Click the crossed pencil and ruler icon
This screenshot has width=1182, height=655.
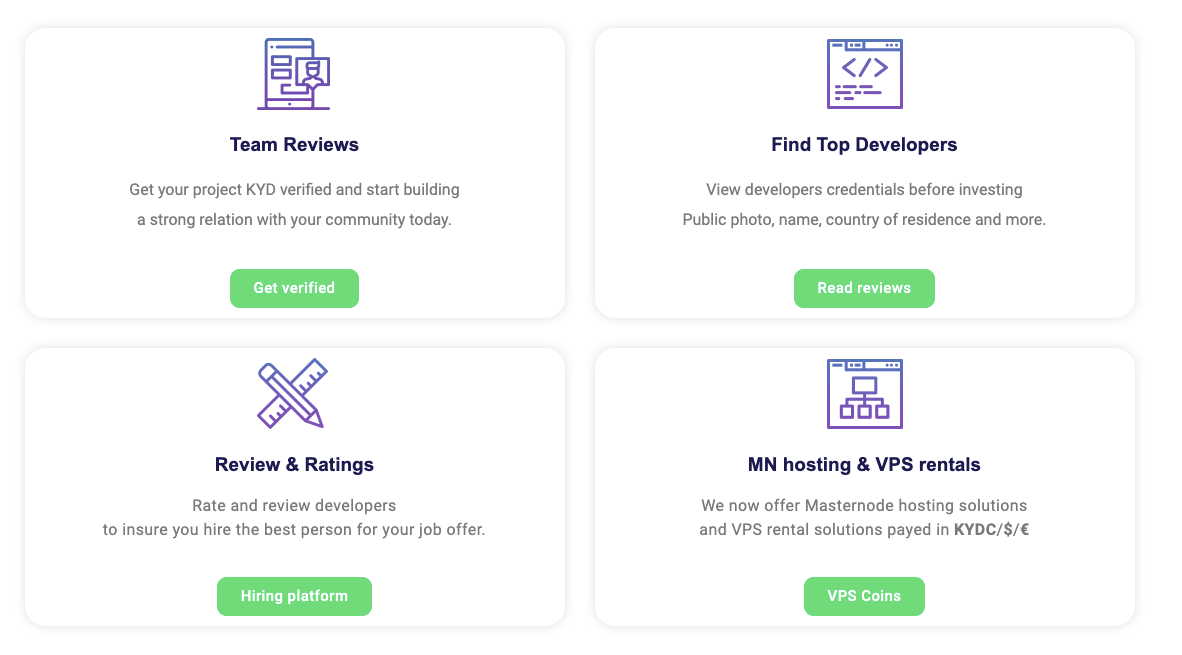[292, 393]
